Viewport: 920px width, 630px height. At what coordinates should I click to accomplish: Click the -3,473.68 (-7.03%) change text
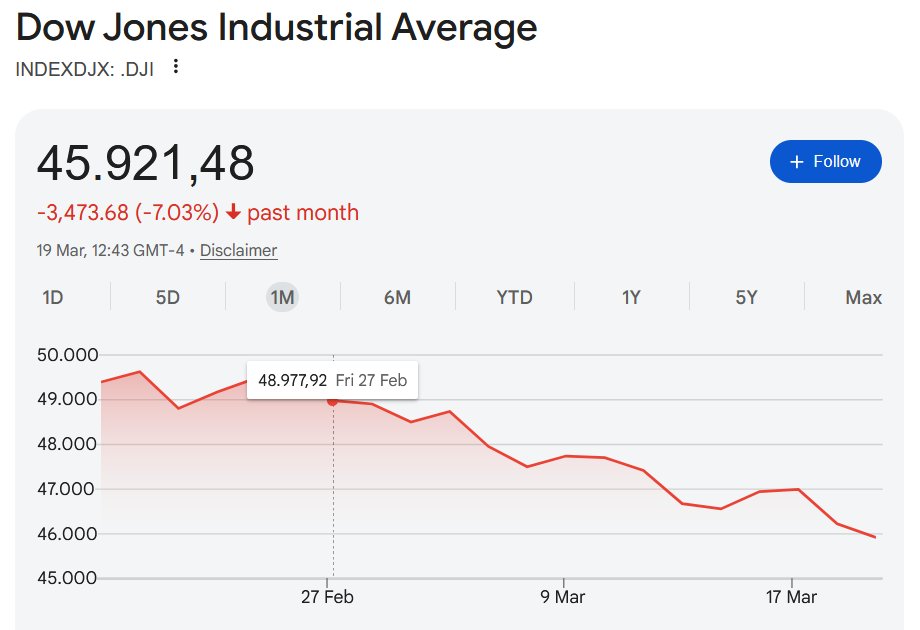click(128, 212)
